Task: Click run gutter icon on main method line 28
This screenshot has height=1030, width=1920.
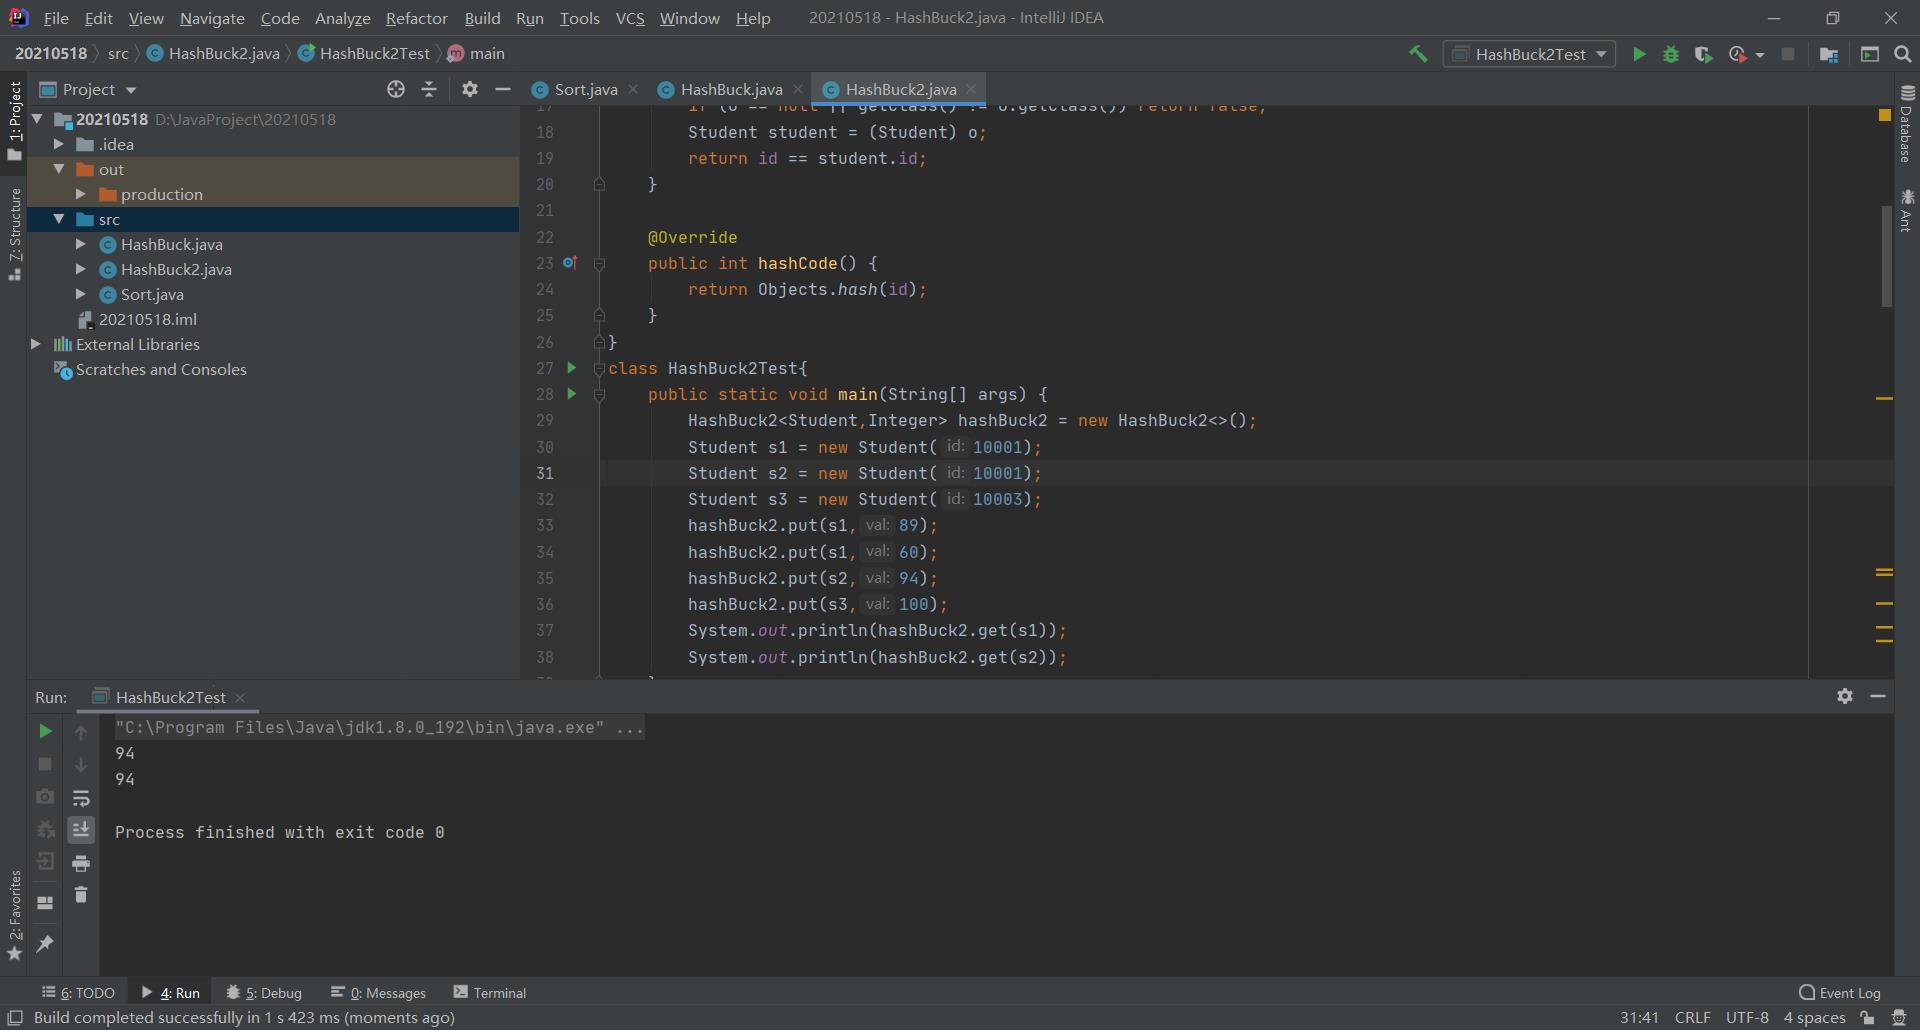Action: (x=572, y=394)
